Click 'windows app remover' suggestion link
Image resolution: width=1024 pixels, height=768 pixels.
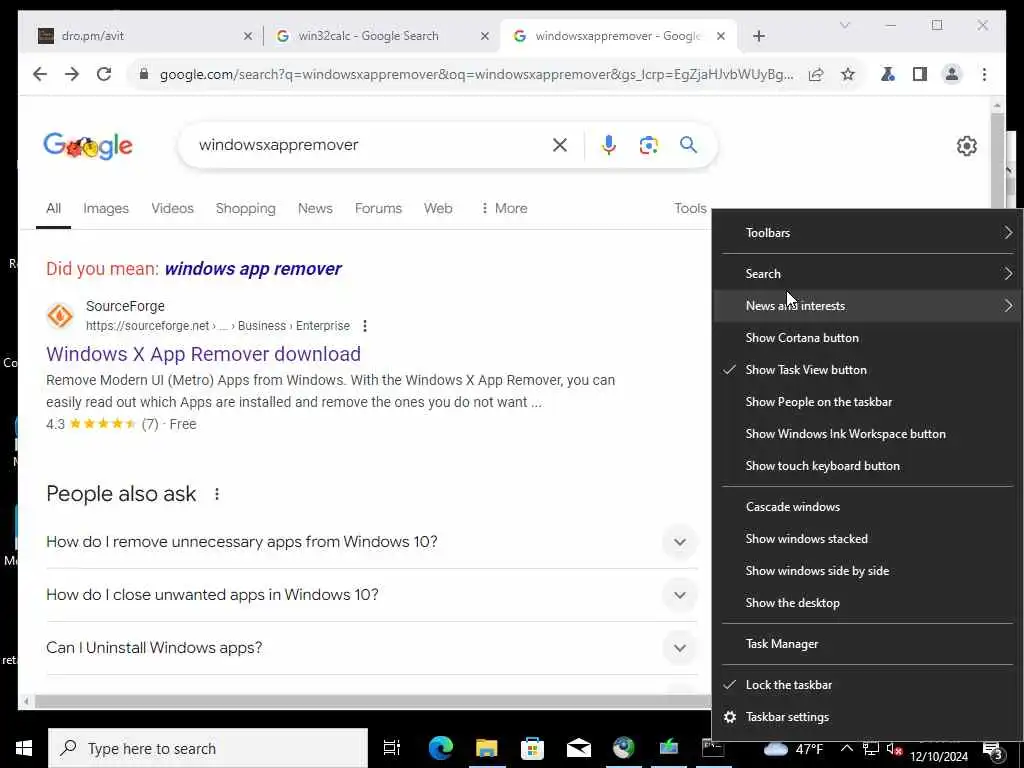[x=253, y=269]
